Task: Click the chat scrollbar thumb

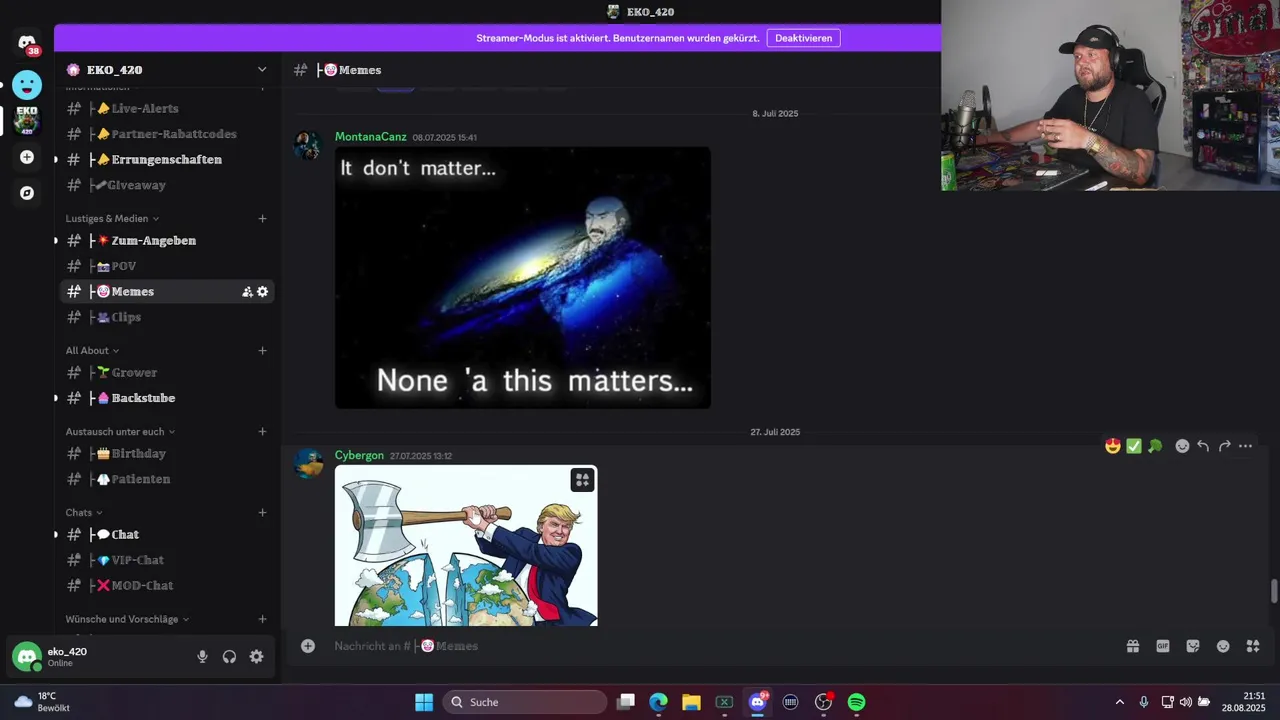Action: pyautogui.click(x=1274, y=590)
